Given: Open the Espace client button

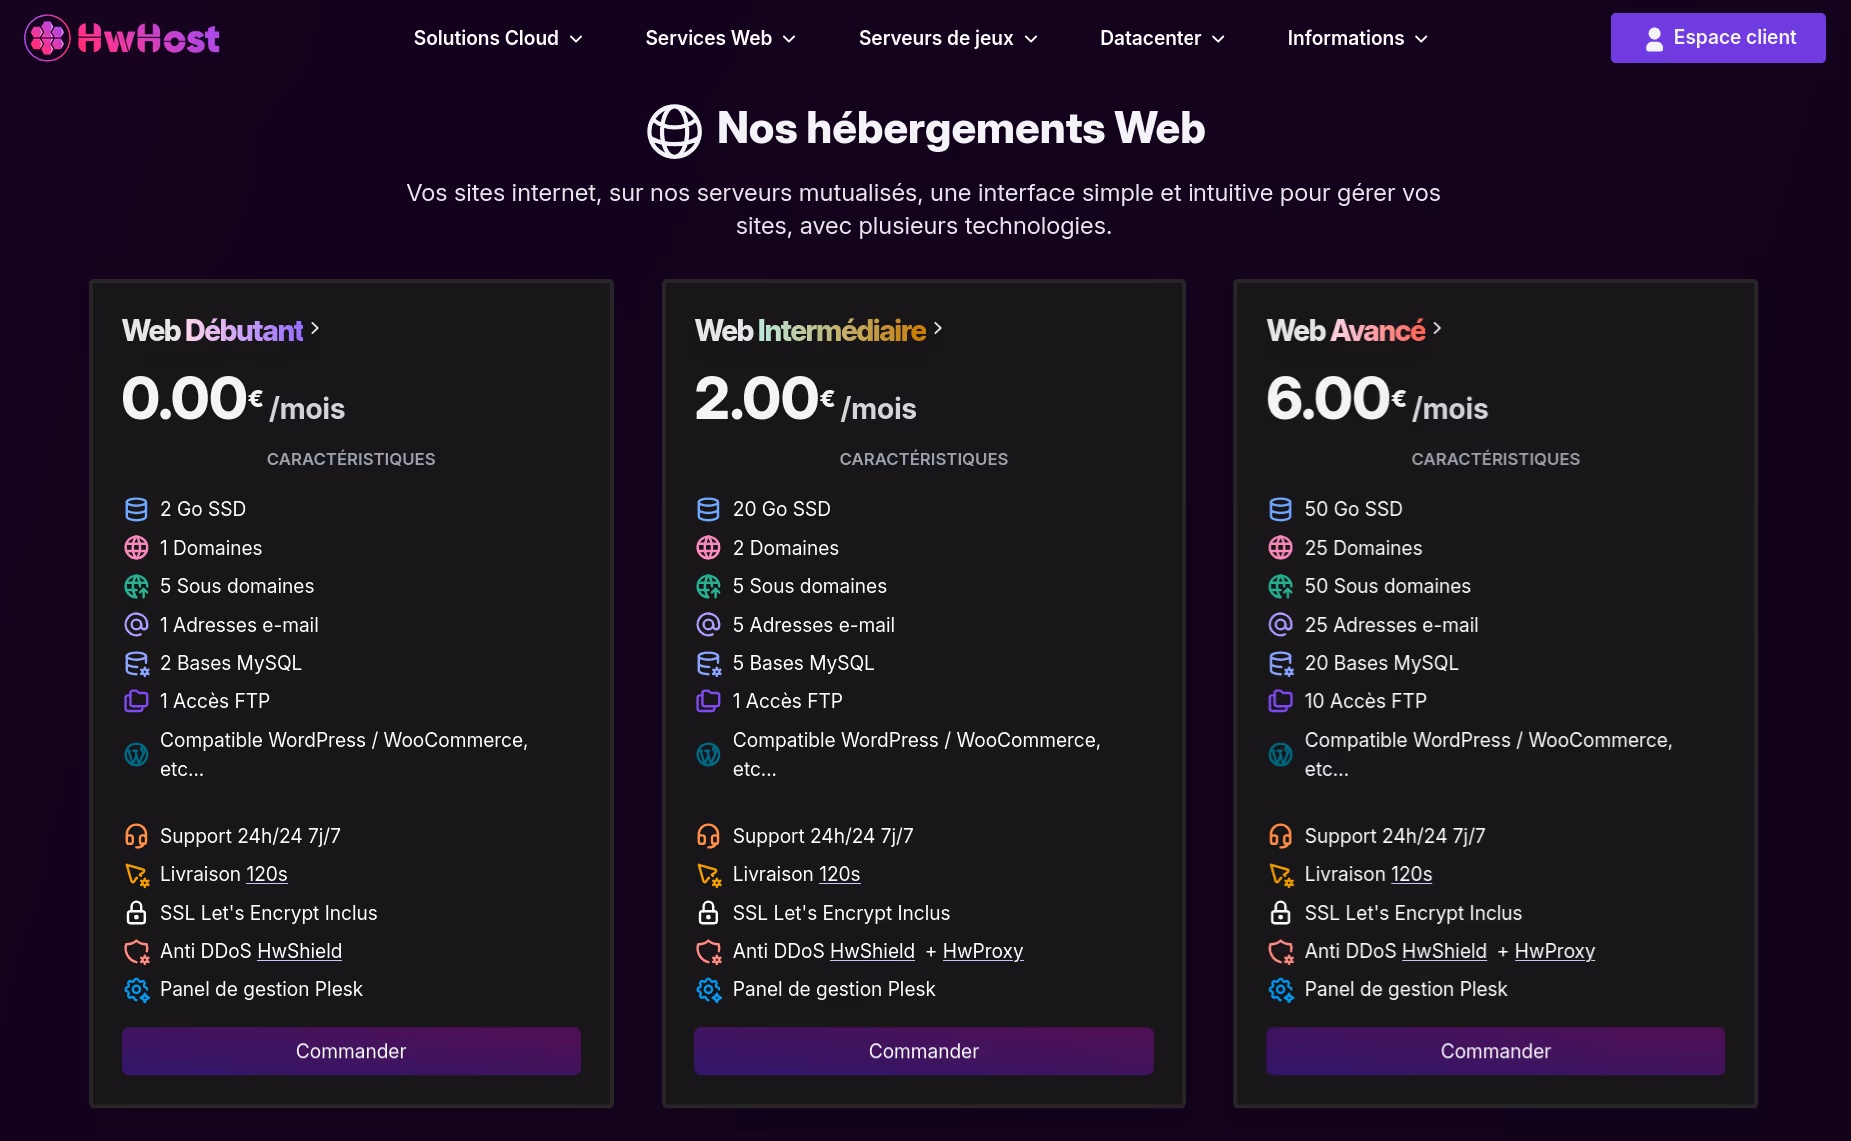Looking at the screenshot, I should click(1718, 38).
